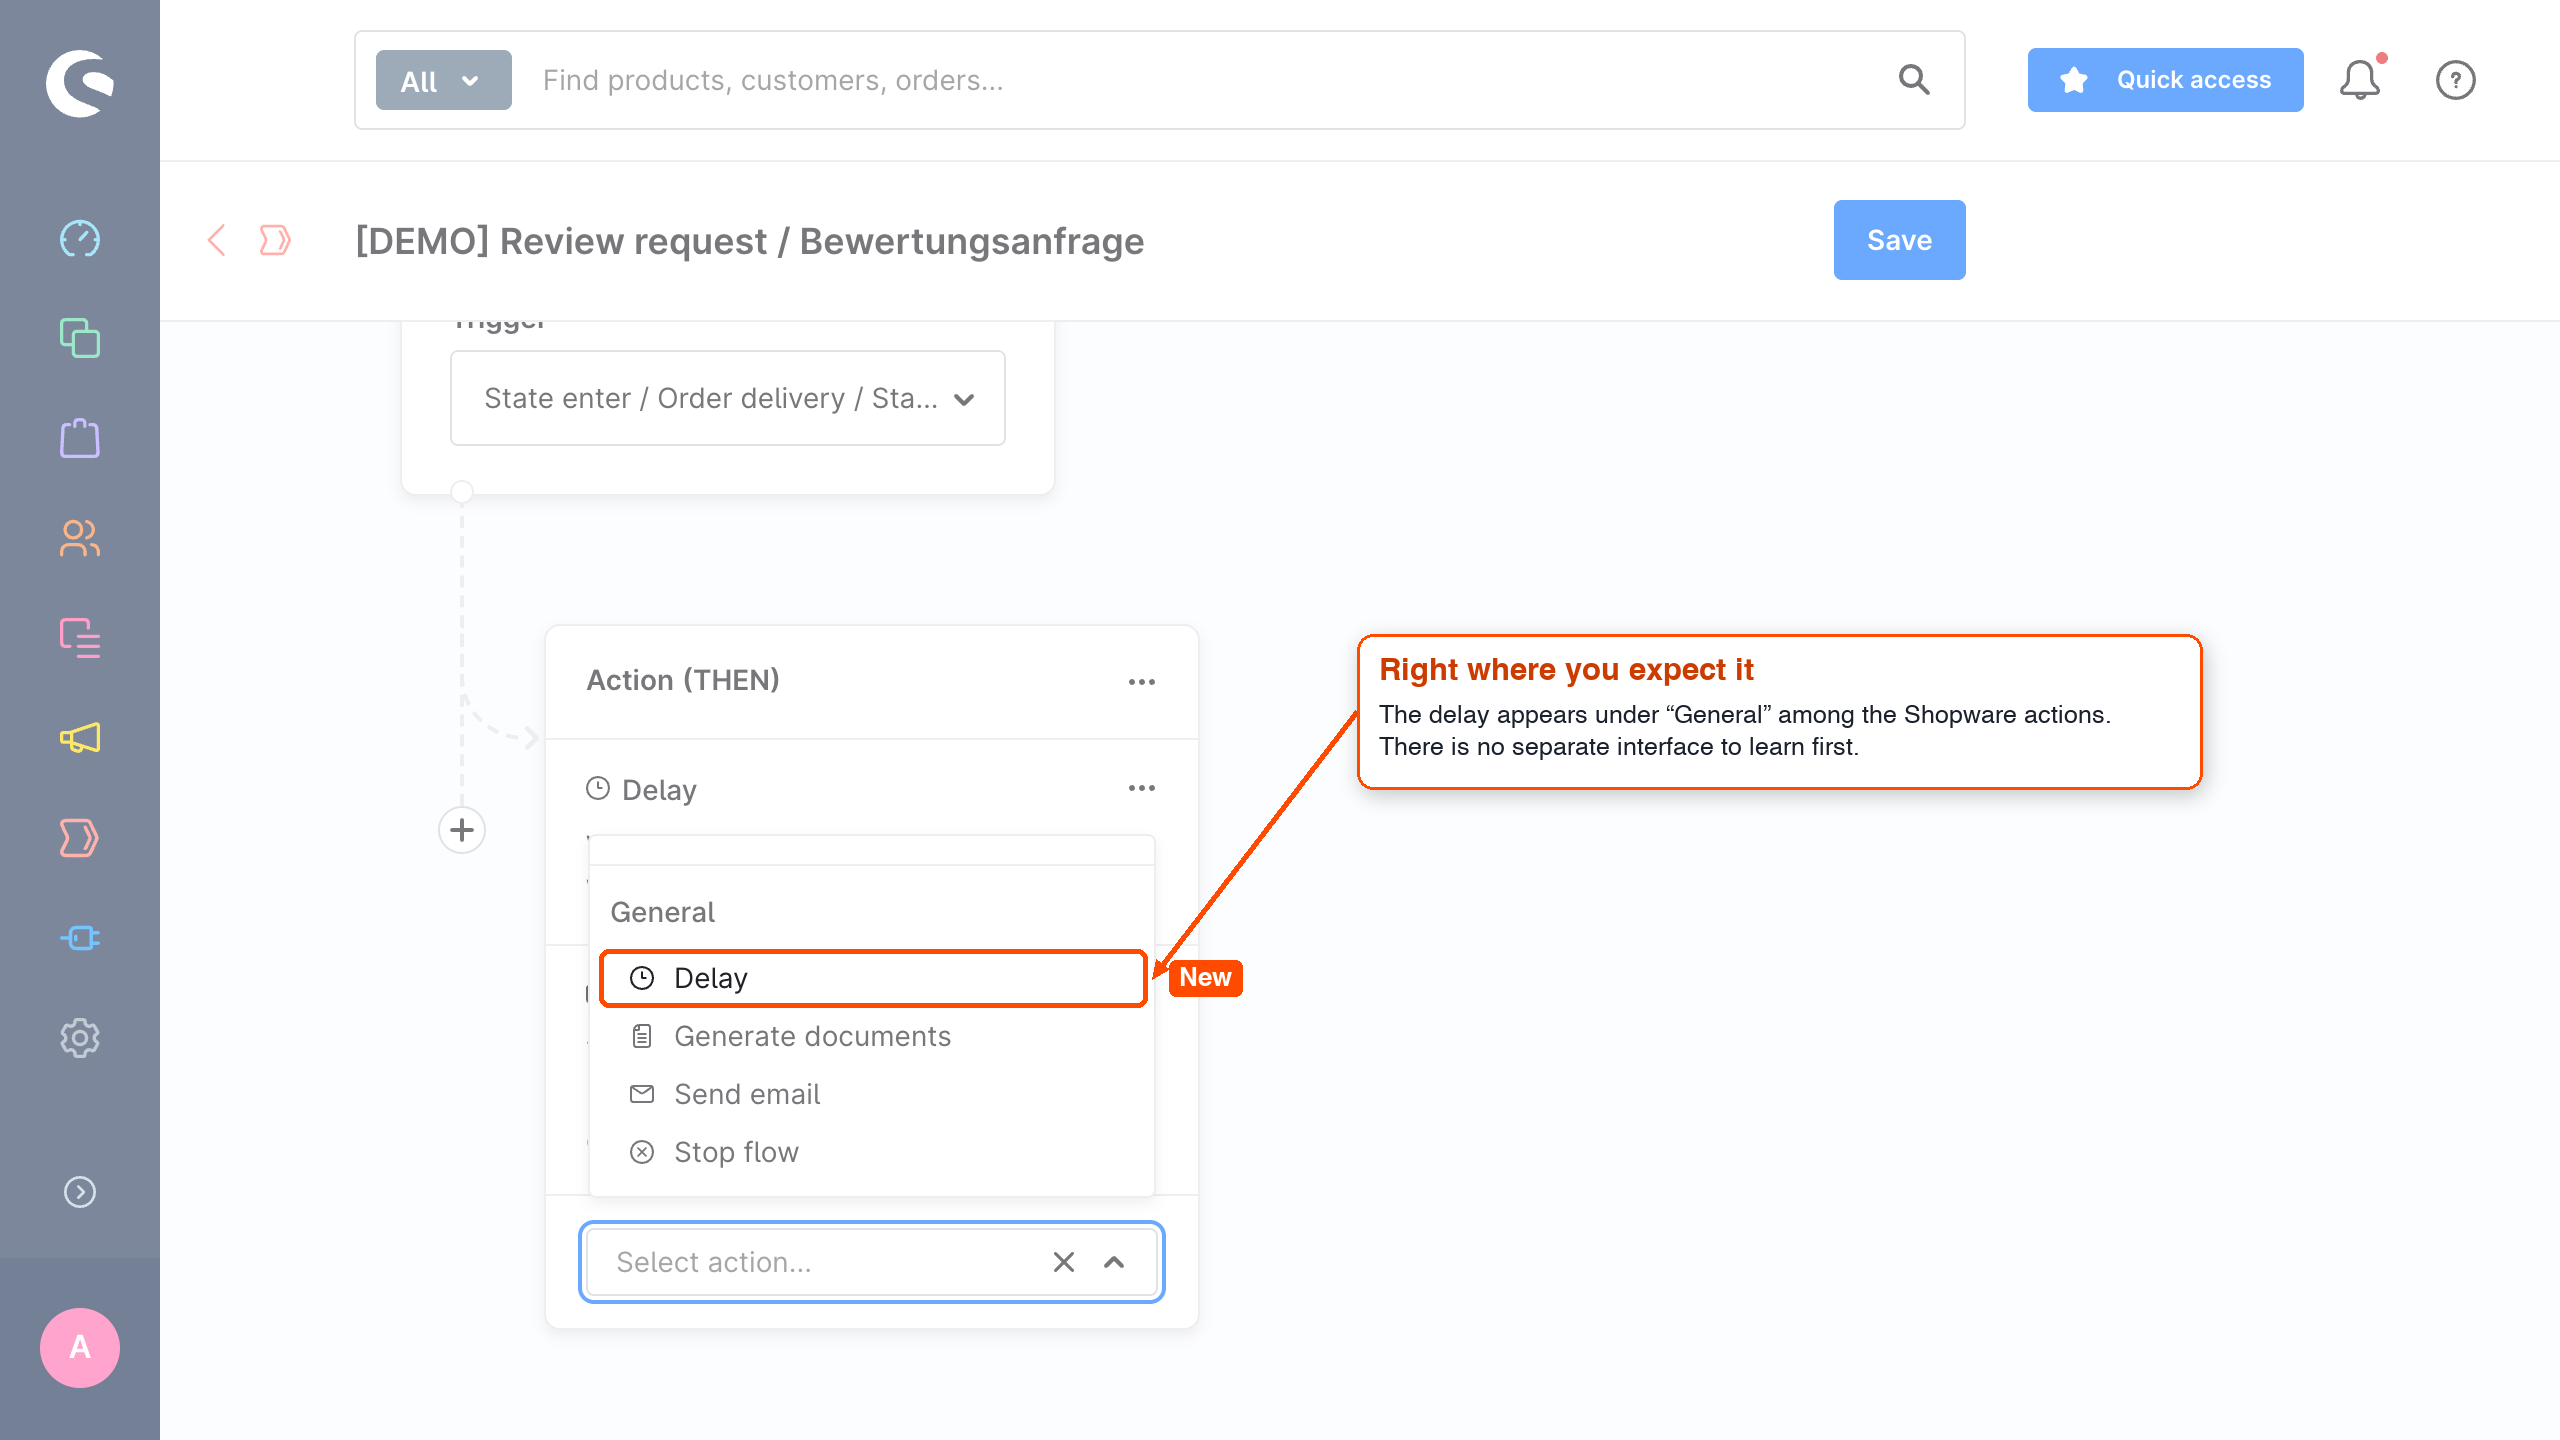Open the Settings gear icon
The width and height of the screenshot is (2560, 1440).
80,1038
